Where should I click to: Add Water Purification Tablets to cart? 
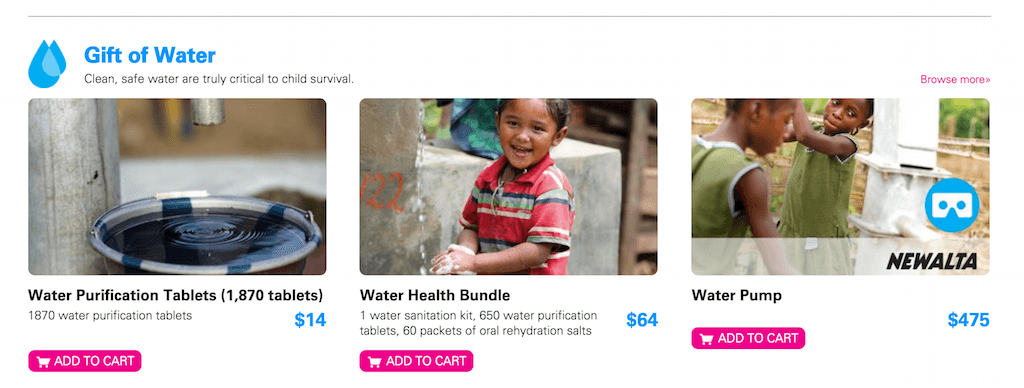pyautogui.click(x=85, y=361)
